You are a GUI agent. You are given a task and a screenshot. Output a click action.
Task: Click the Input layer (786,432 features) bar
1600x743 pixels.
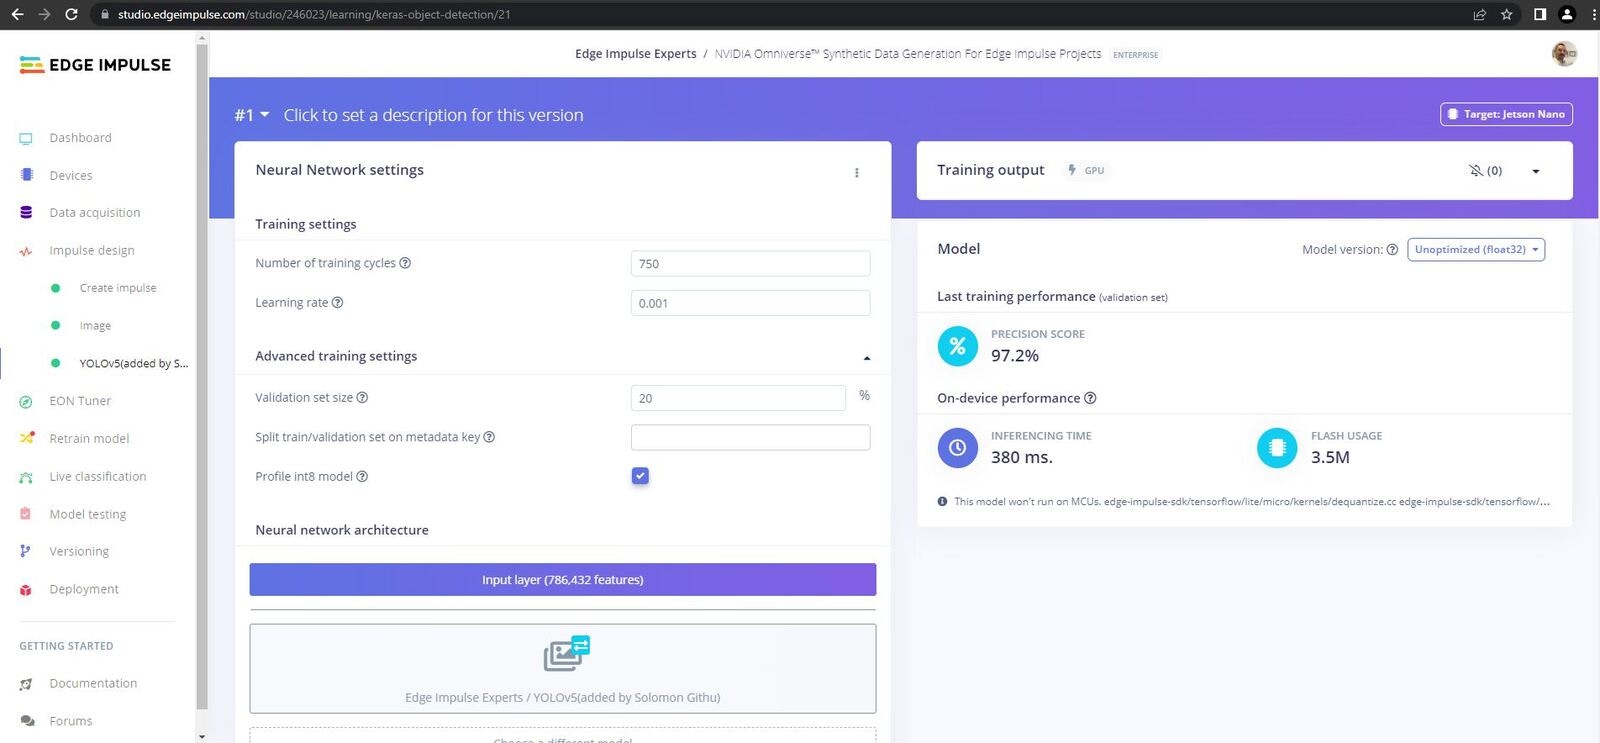562,580
